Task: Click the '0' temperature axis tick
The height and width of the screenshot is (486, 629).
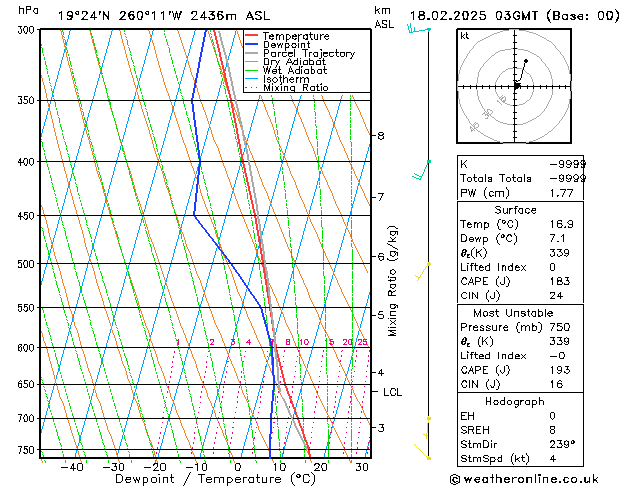Action: (238, 467)
